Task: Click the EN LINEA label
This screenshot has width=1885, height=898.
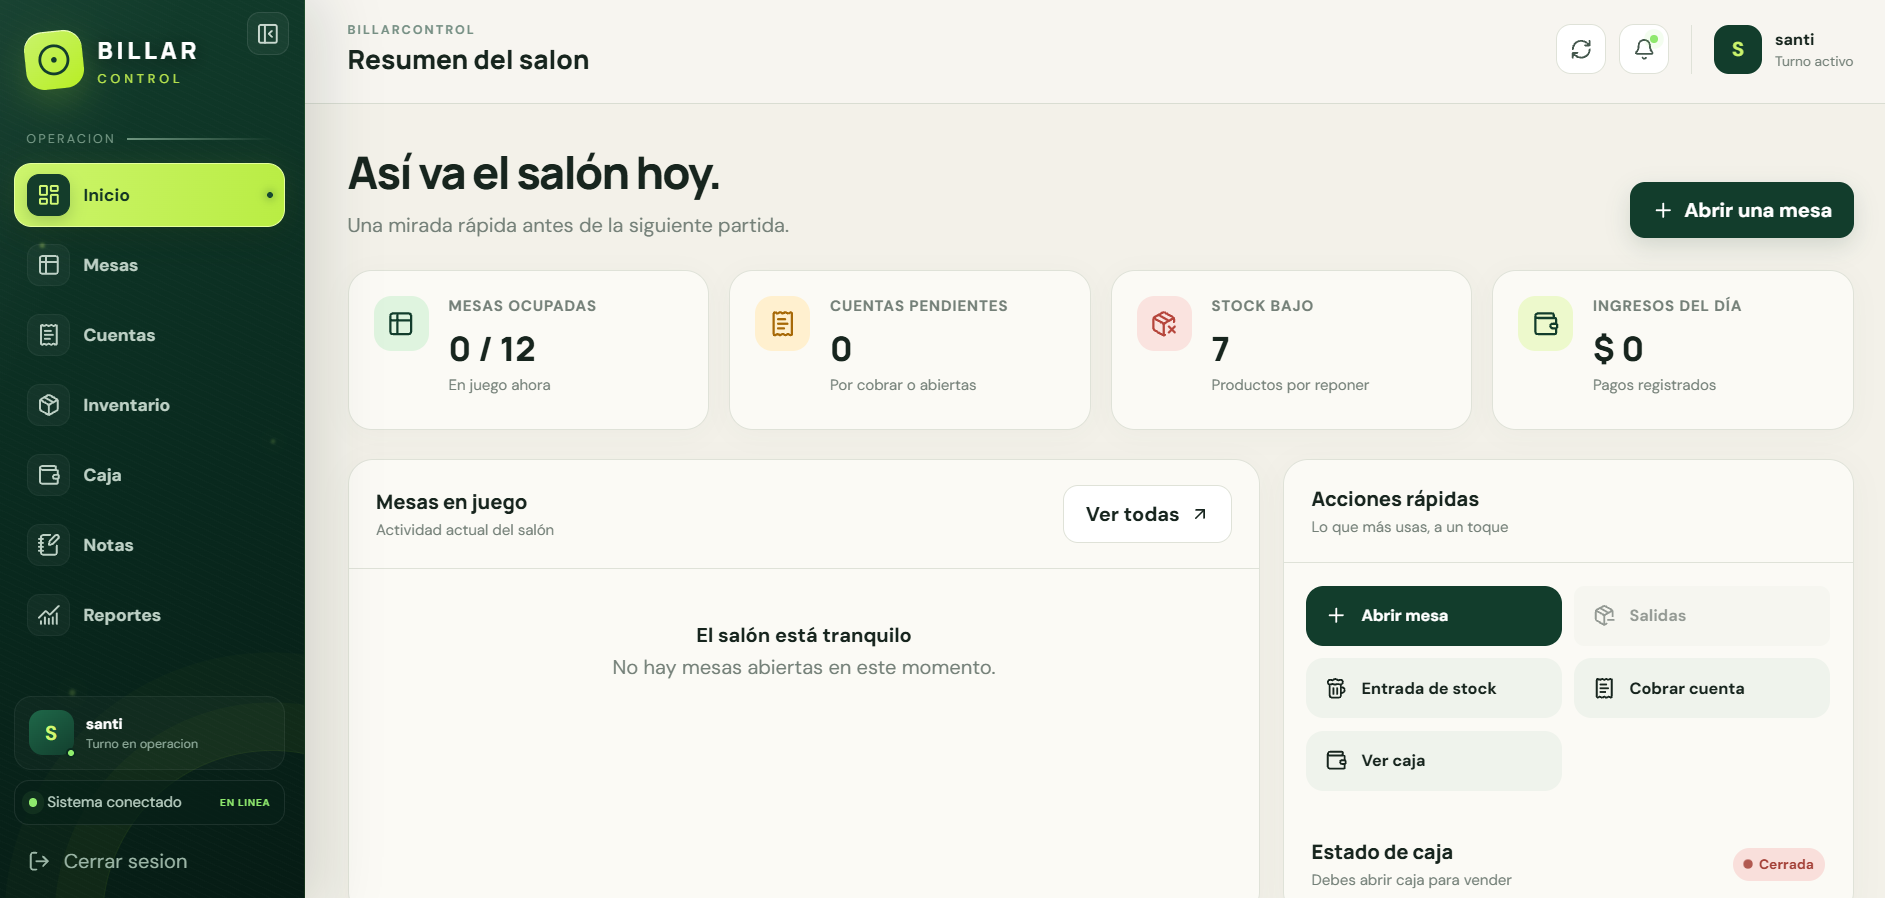Action: [244, 802]
